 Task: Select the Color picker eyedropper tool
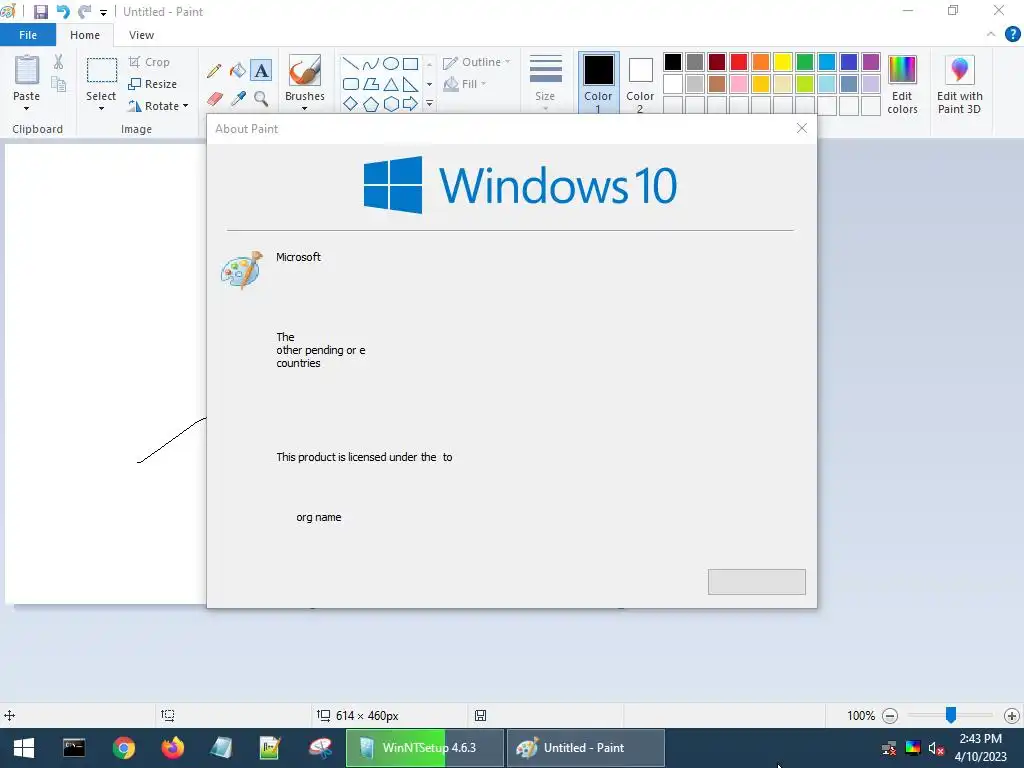[238, 99]
